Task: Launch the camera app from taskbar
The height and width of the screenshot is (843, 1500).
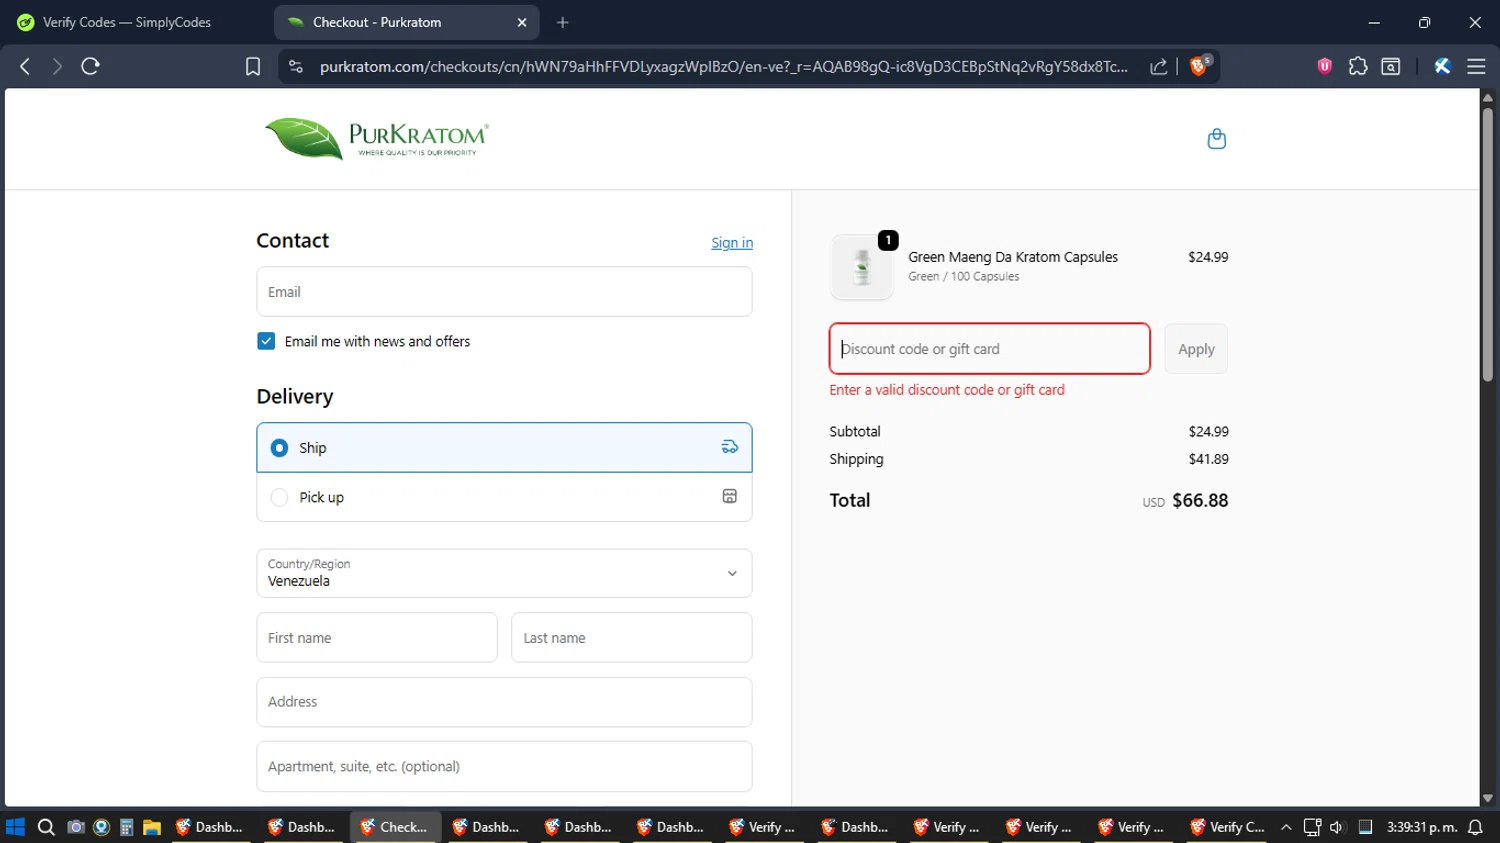Action: tap(75, 827)
